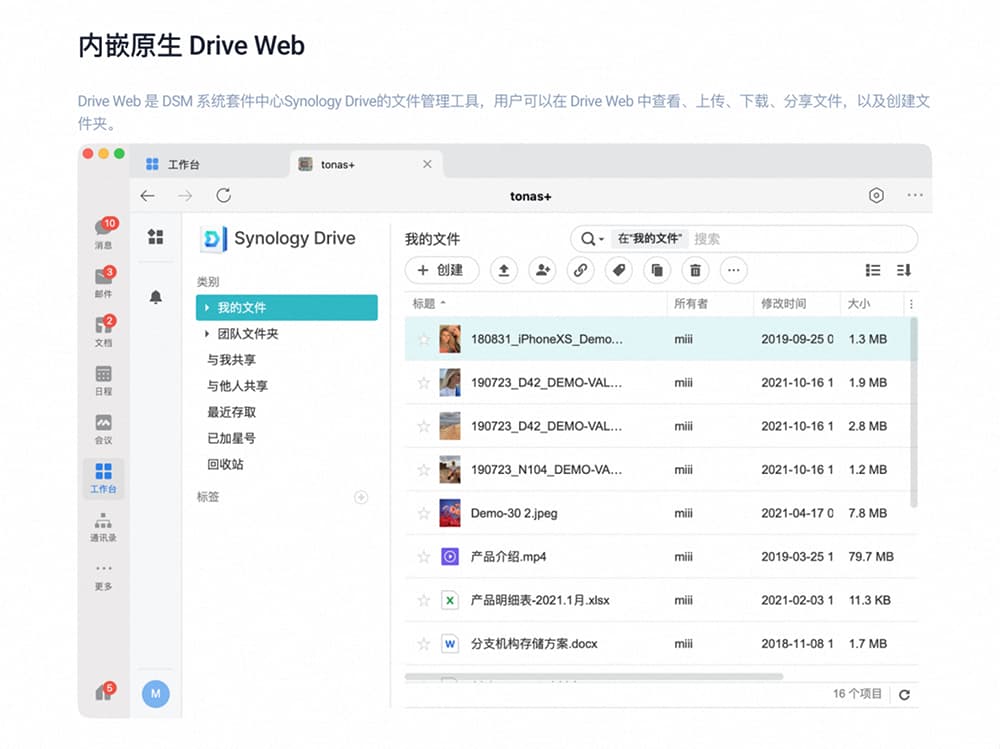Click the bottom sidebar icon with badge 5
1000x749 pixels.
point(105,692)
